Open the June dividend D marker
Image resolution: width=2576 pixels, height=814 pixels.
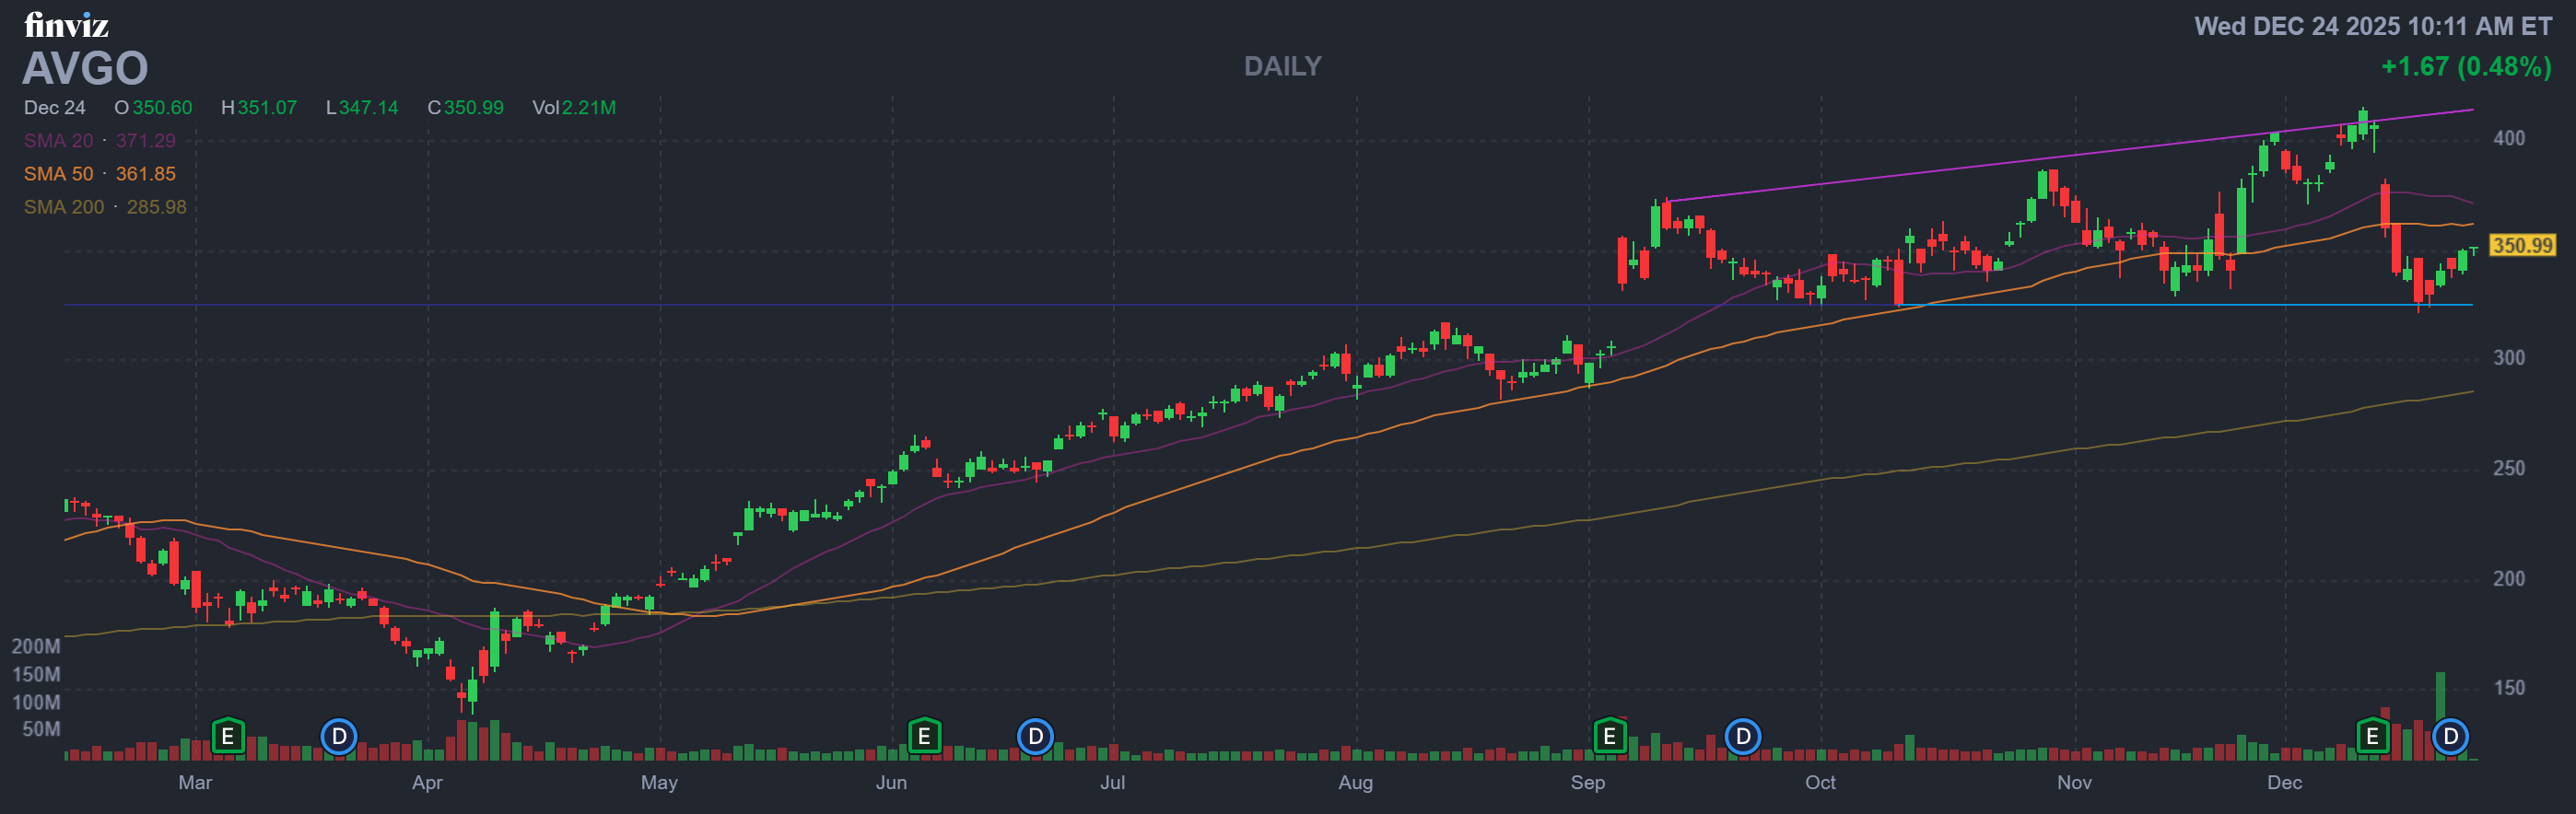point(1035,737)
